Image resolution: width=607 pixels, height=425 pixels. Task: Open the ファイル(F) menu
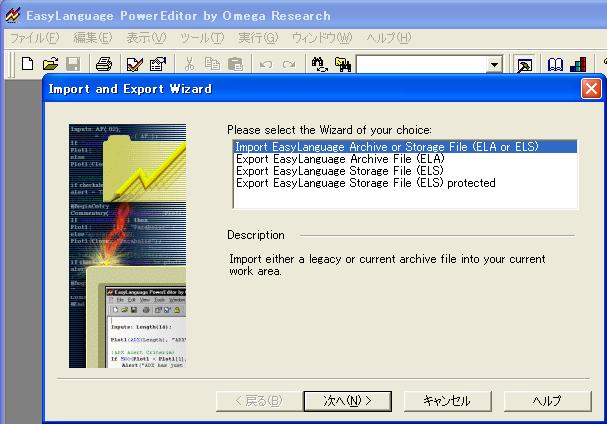[34, 38]
